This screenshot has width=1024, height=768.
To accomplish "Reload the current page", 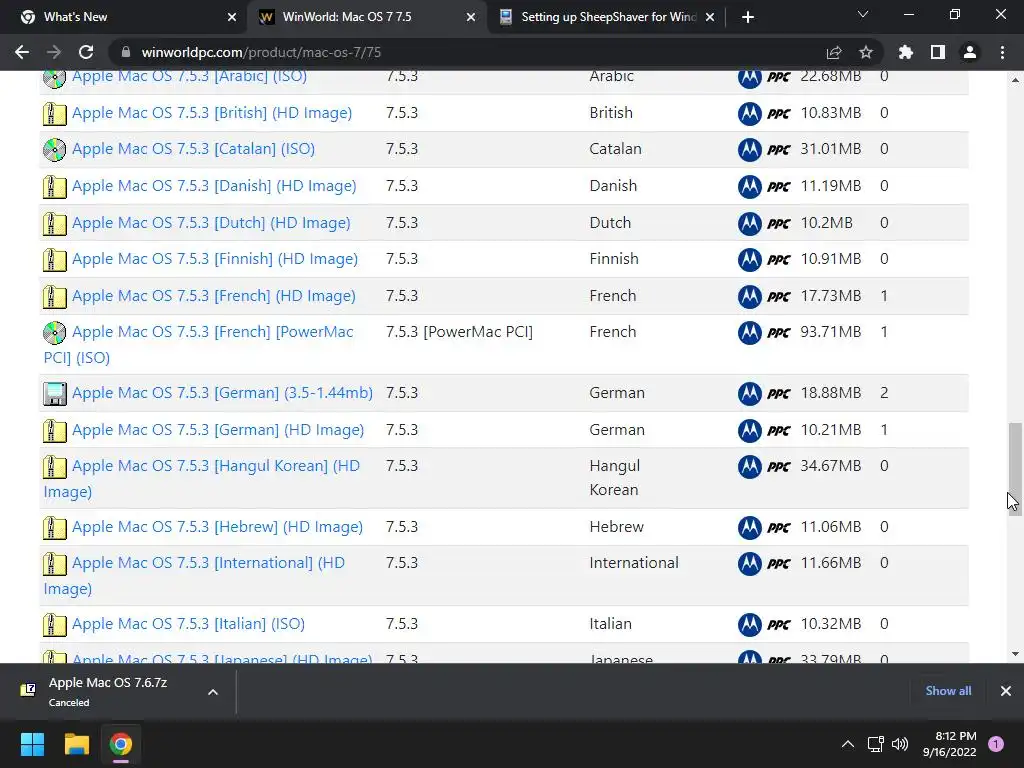I will pyautogui.click(x=86, y=52).
